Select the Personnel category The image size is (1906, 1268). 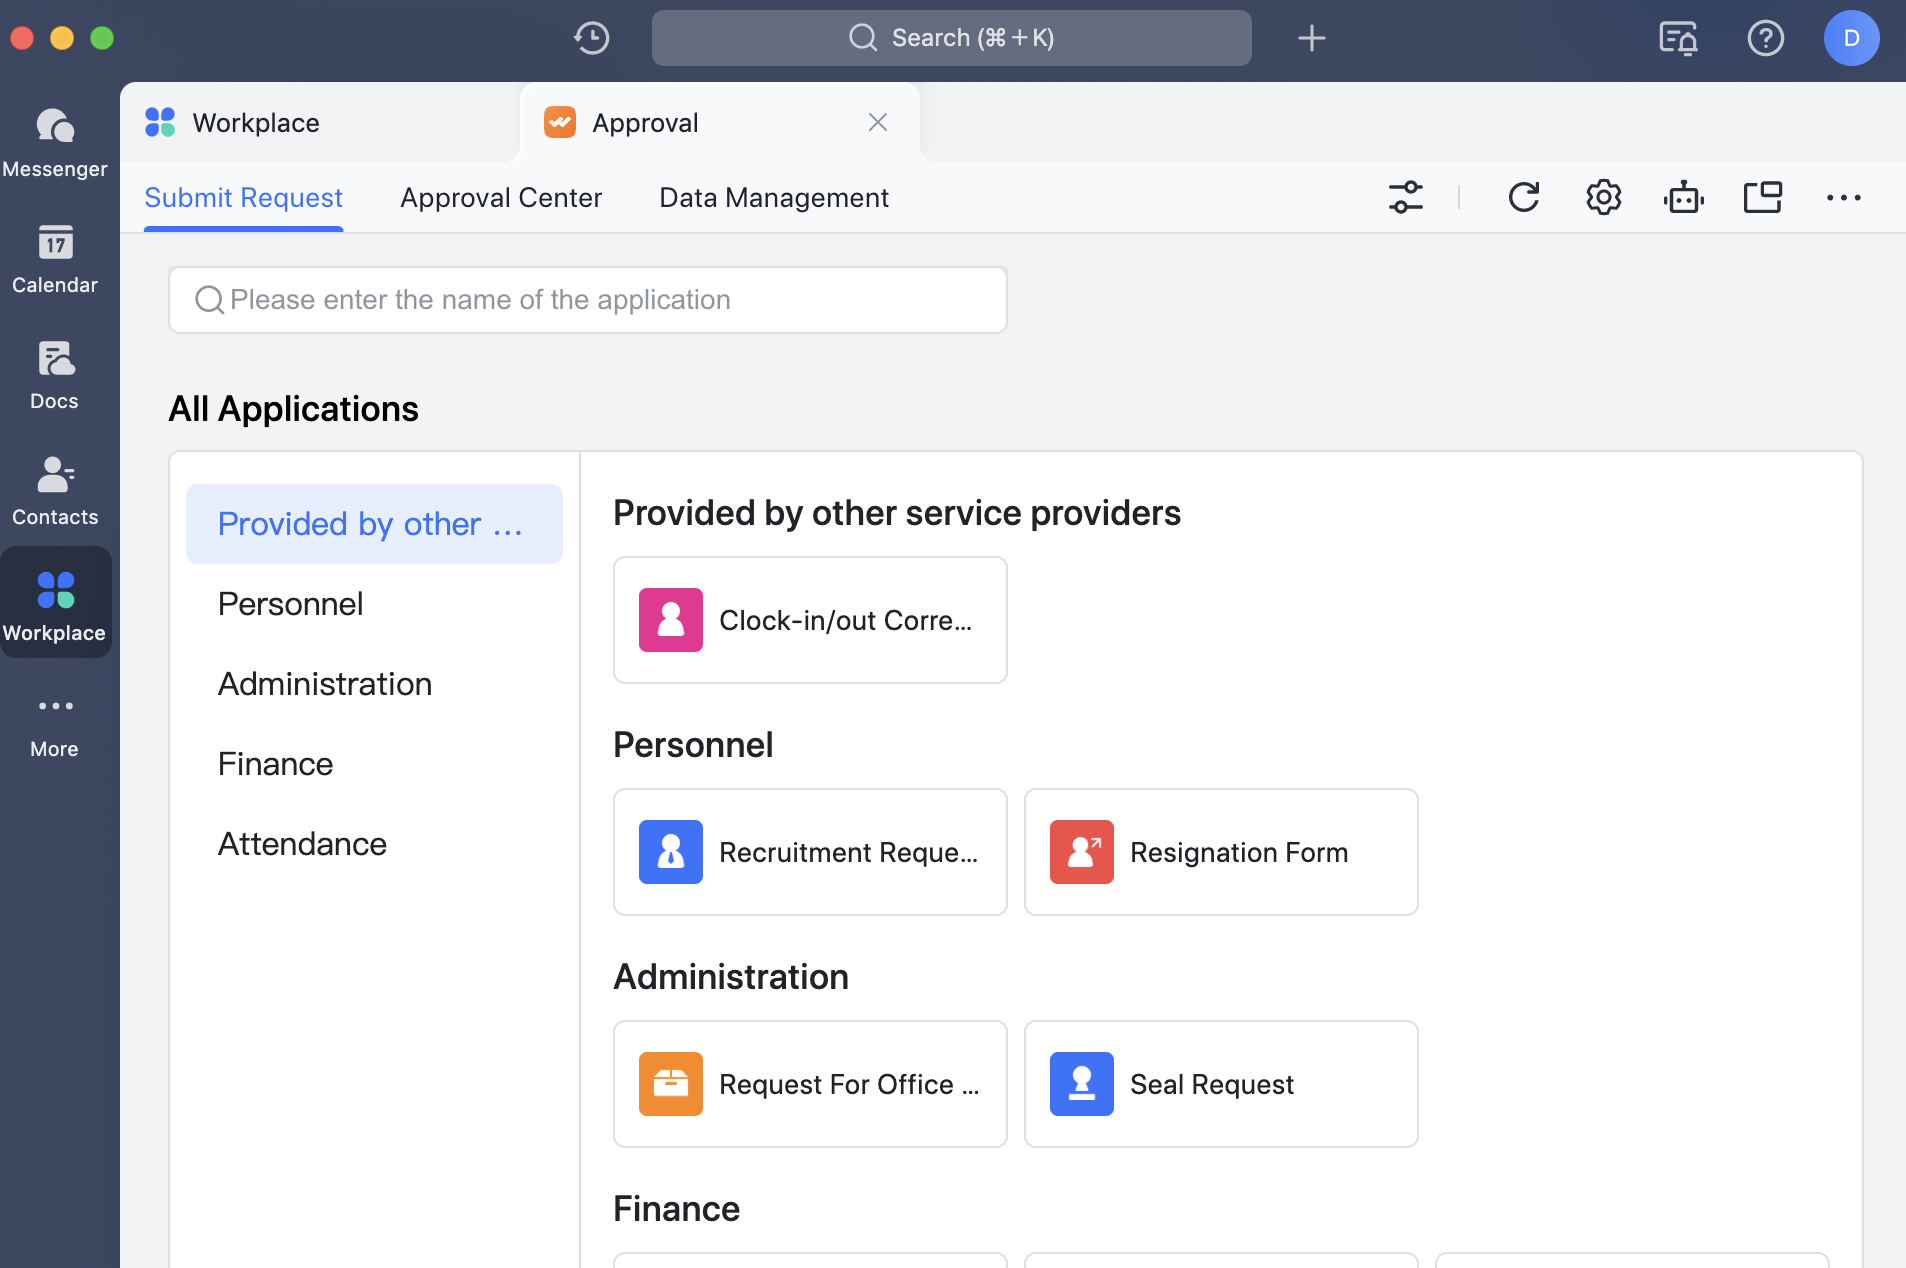click(290, 604)
